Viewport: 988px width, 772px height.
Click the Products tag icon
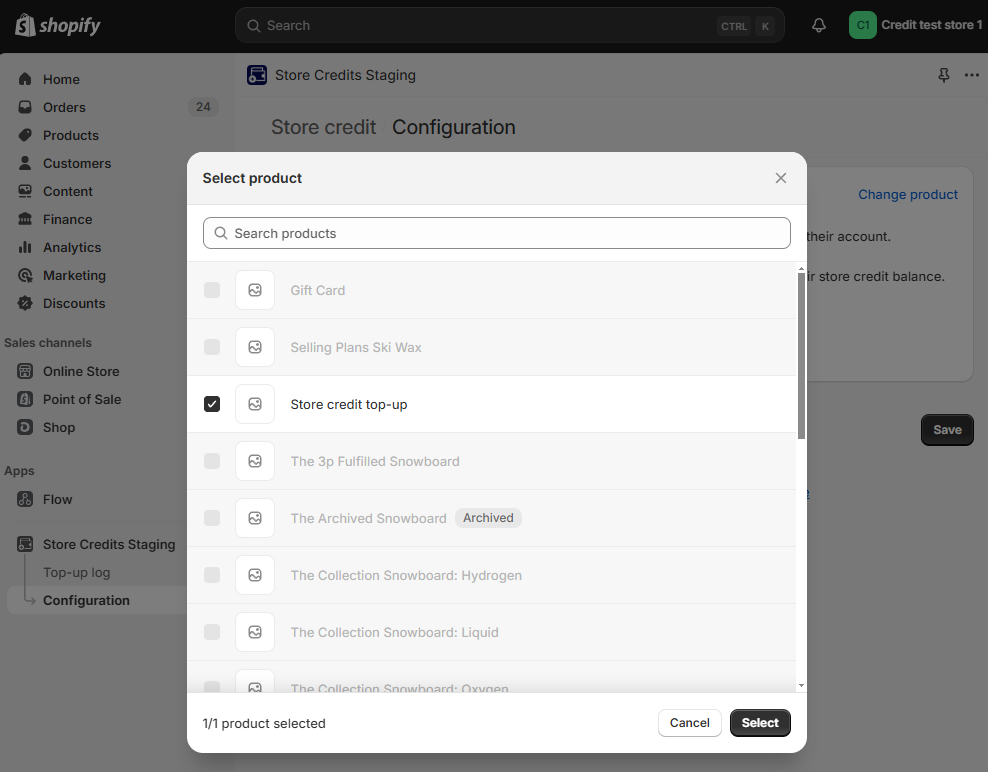(25, 135)
